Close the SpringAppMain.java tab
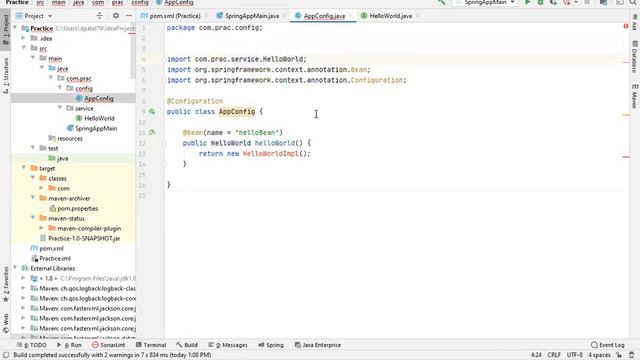Viewport: 640px width, 360px height. click(x=285, y=16)
